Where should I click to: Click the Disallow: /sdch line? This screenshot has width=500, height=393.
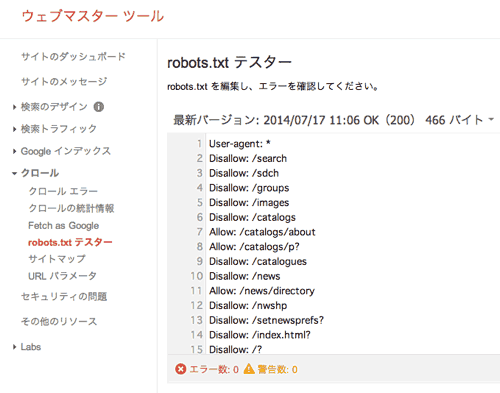tap(244, 173)
